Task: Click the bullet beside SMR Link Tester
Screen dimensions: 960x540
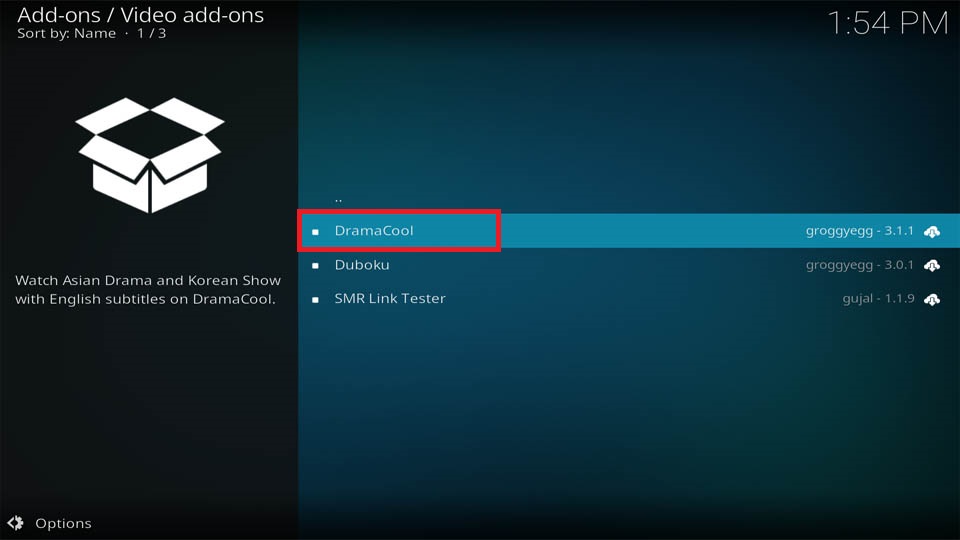Action: [x=315, y=300]
